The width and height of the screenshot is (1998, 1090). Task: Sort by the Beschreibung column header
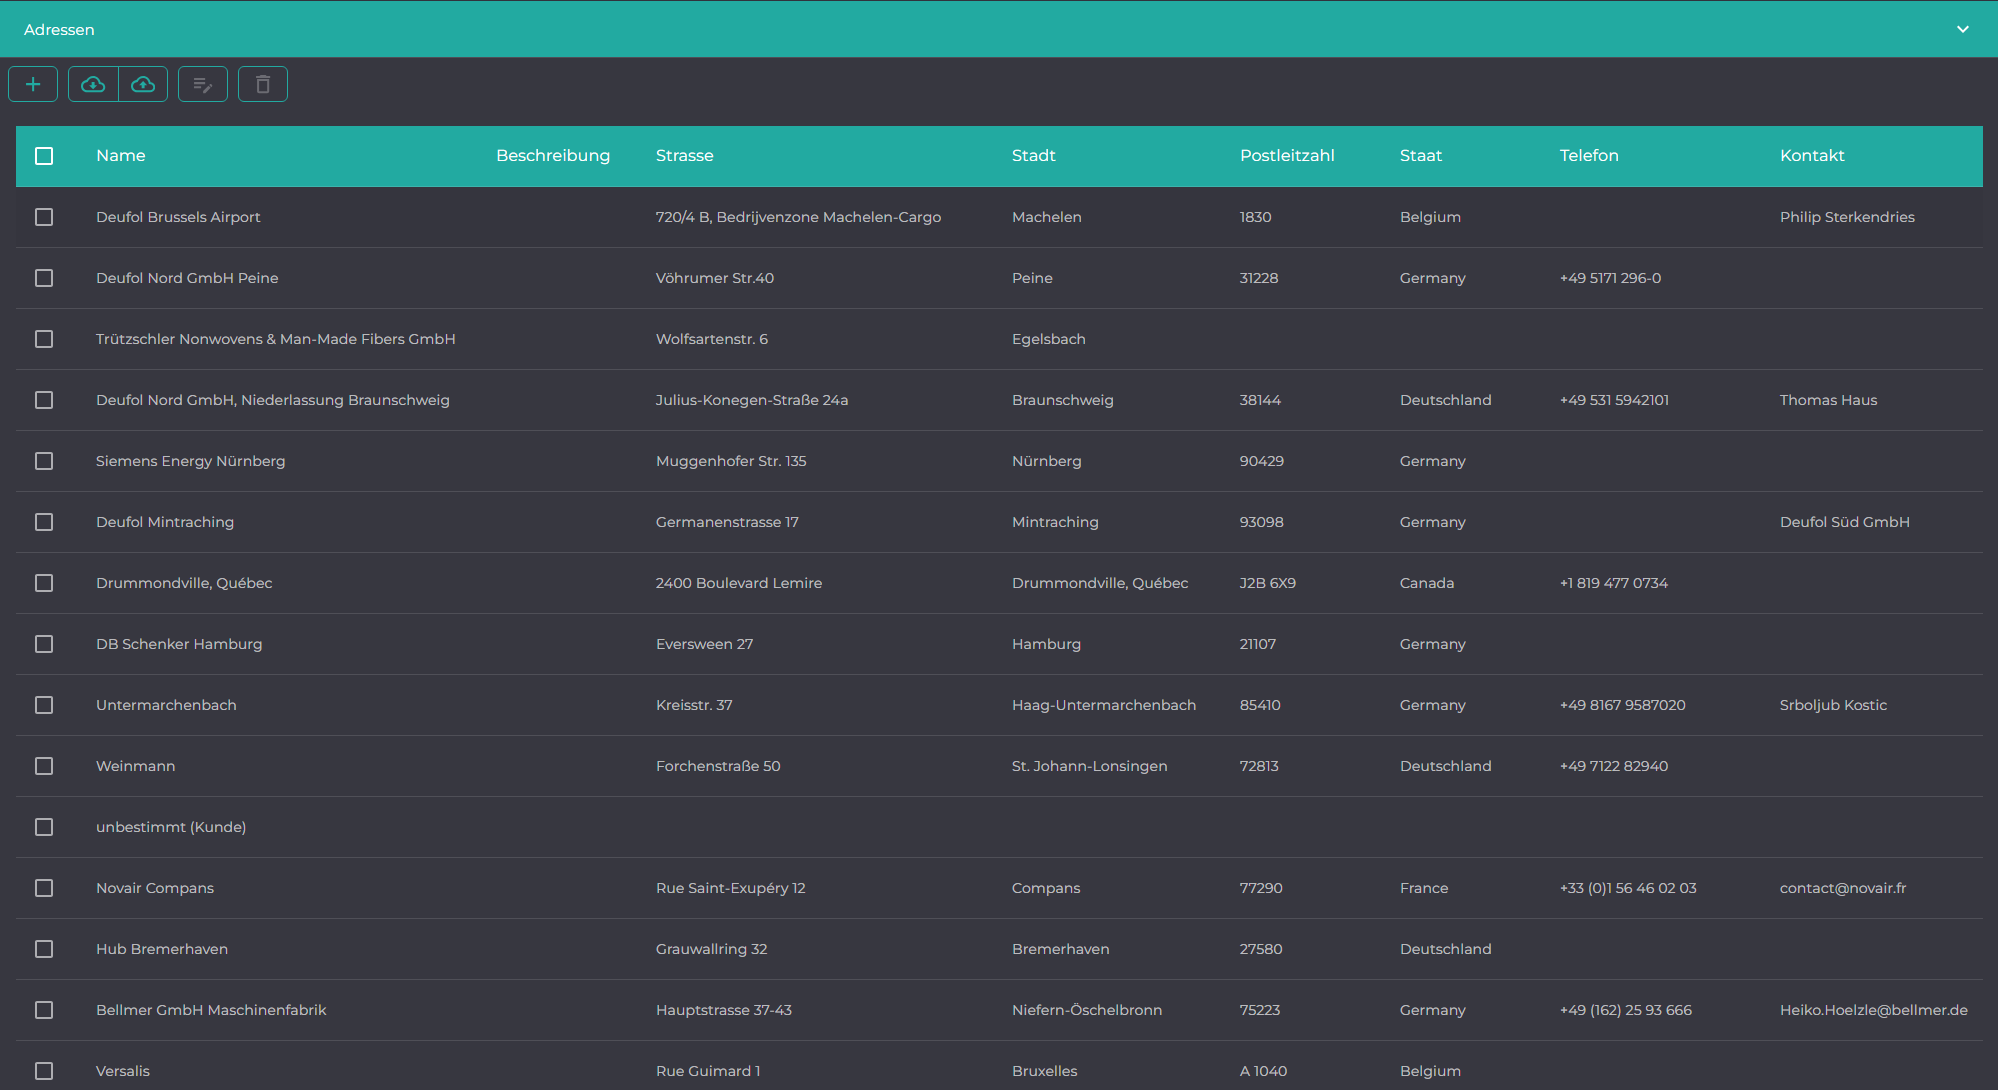pos(553,156)
